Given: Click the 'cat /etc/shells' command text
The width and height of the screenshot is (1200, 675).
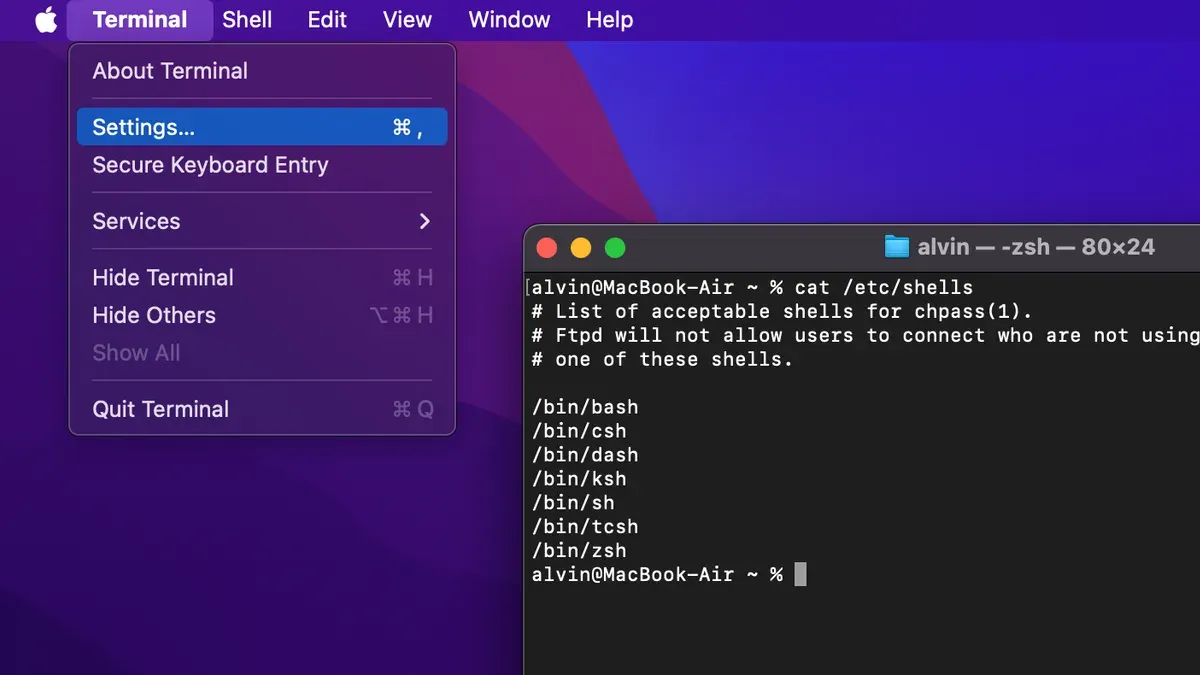Looking at the screenshot, I should (x=884, y=288).
